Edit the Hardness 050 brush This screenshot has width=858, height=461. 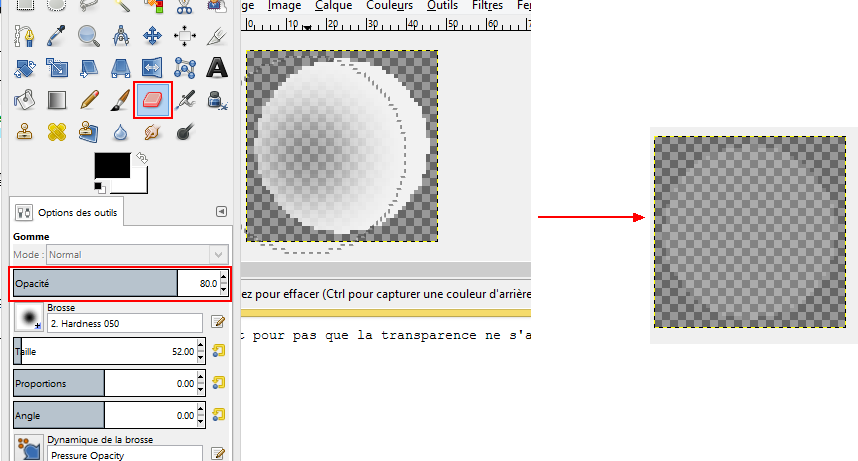tap(218, 322)
